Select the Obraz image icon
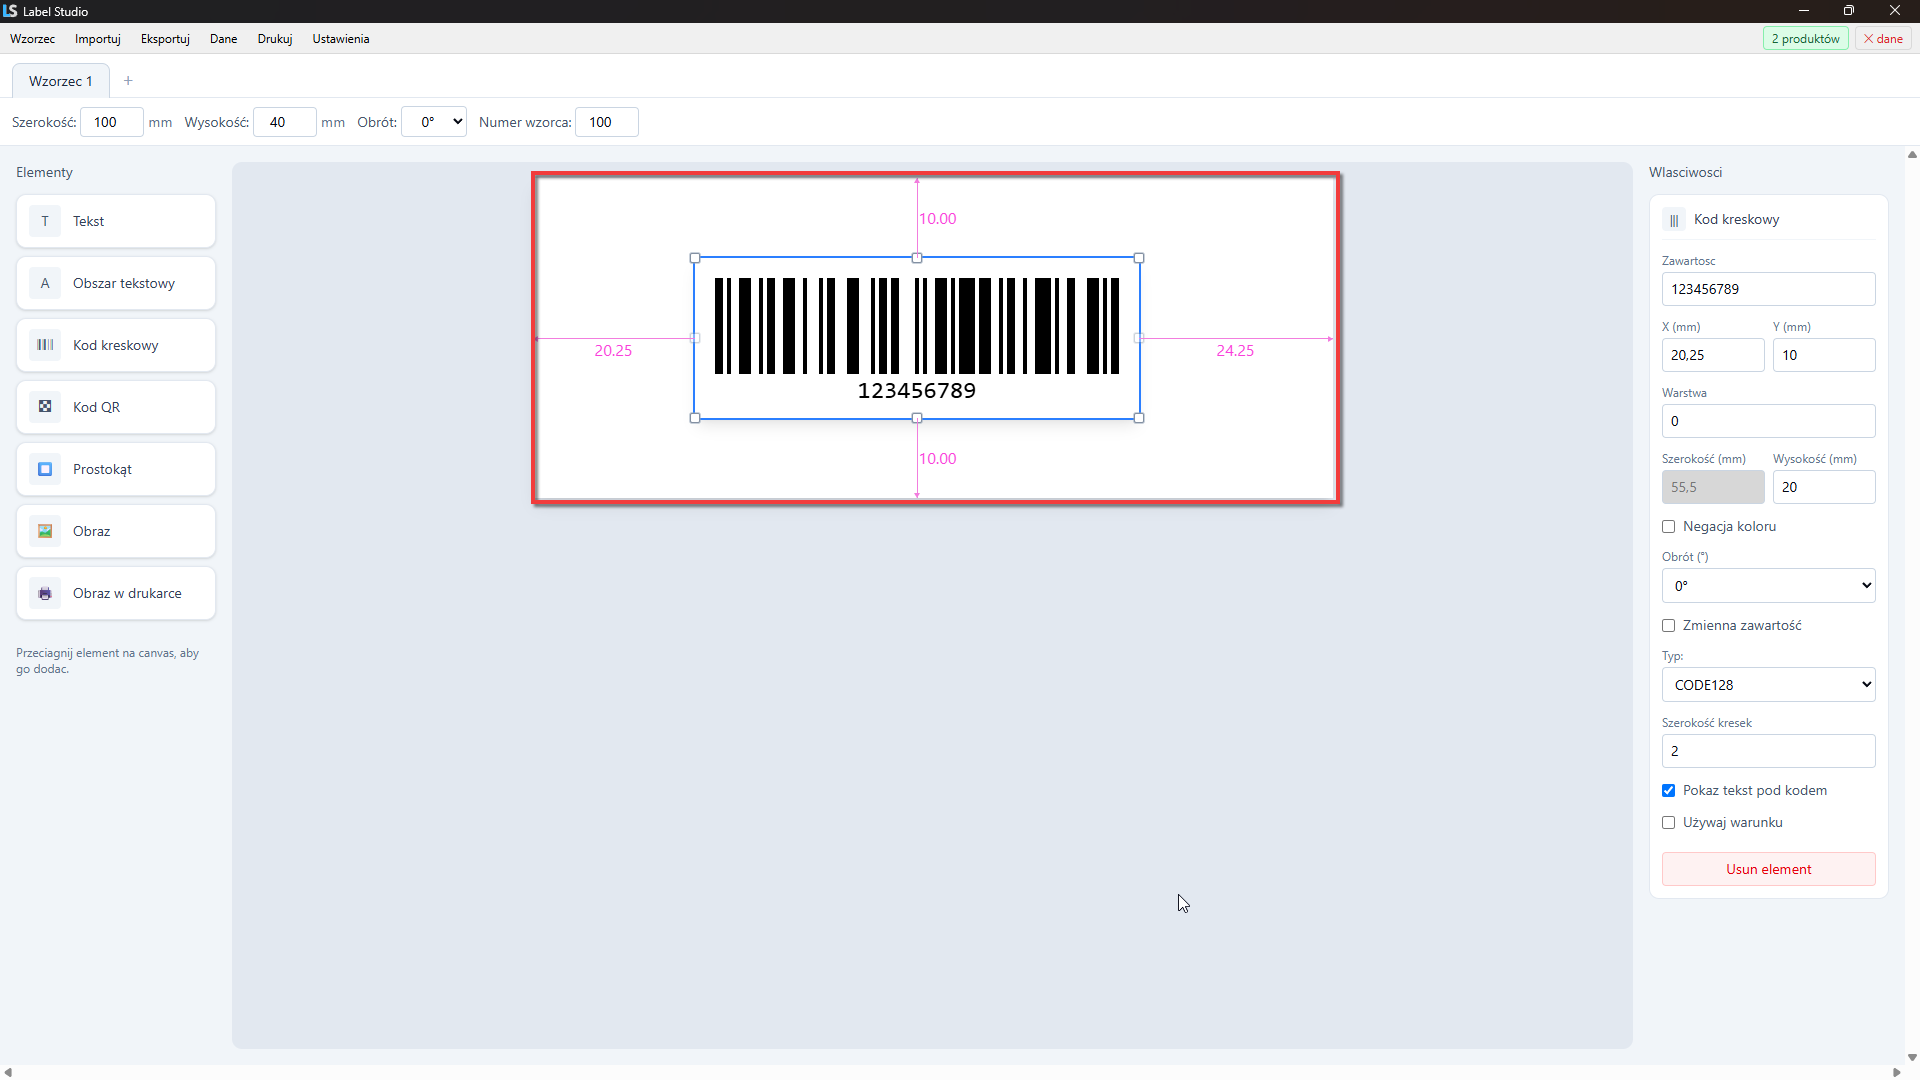Viewport: 1920px width, 1080px height. (x=45, y=531)
